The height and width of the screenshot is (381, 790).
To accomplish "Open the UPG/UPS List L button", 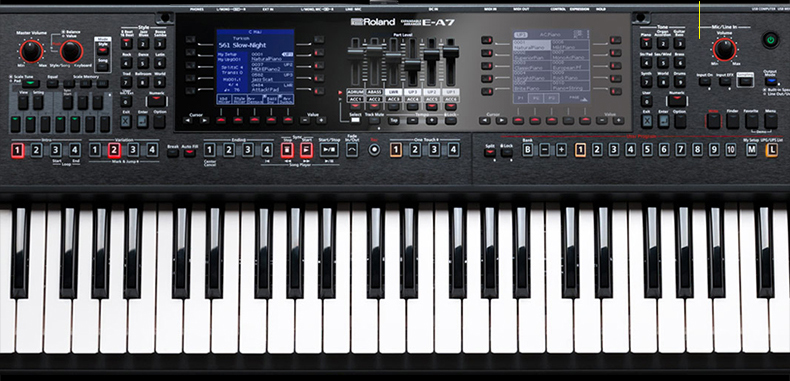I will (771, 150).
